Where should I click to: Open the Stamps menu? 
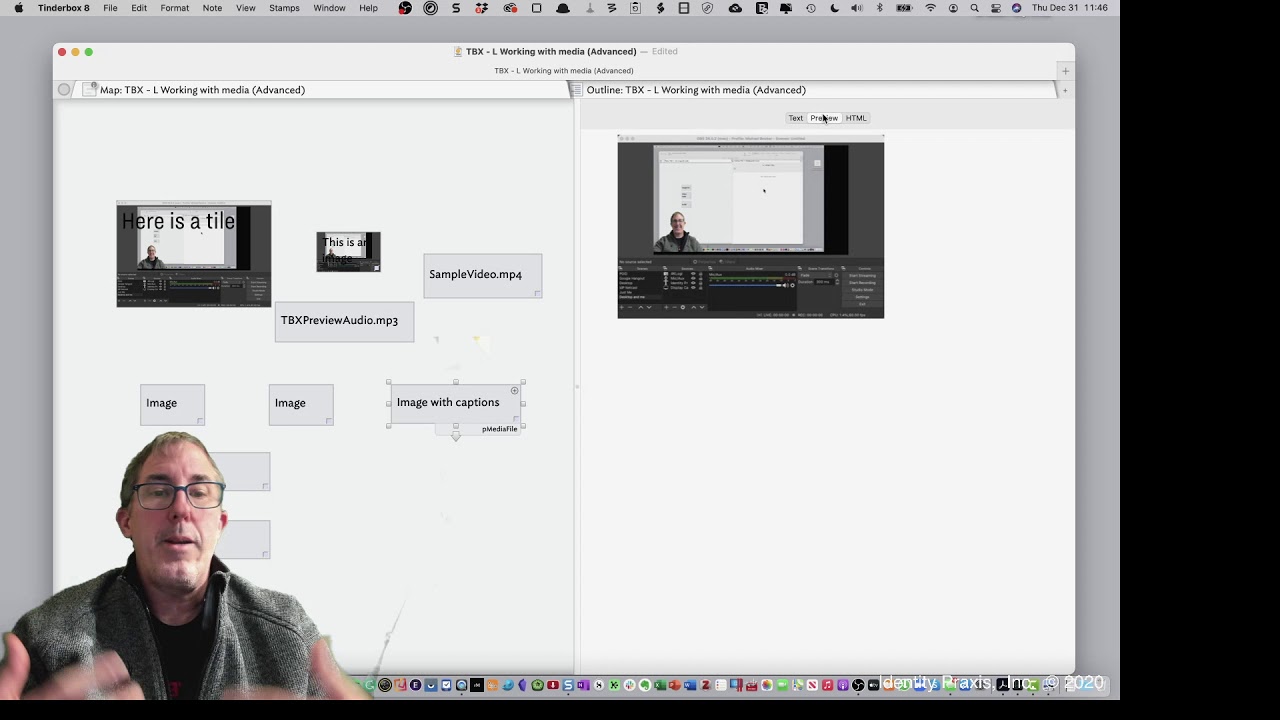[284, 8]
